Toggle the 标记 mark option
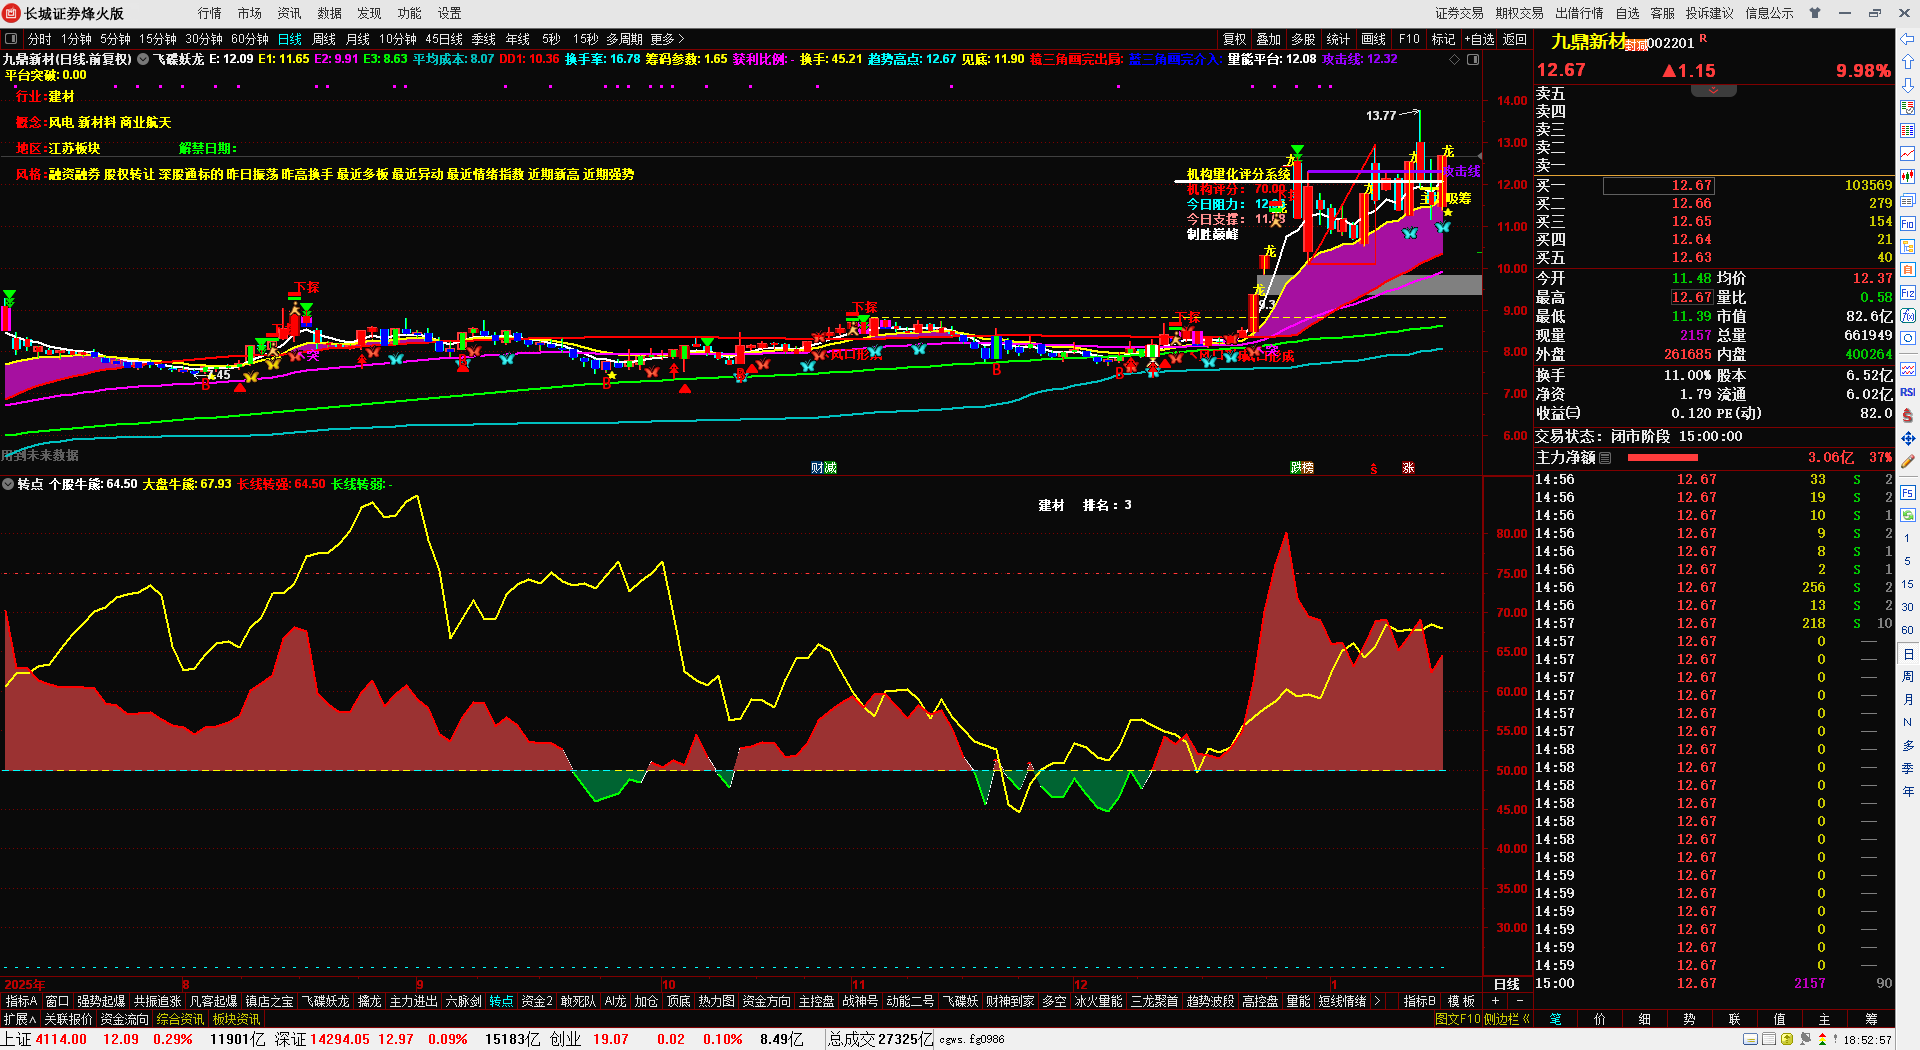This screenshot has height=1050, width=1920. click(x=1443, y=39)
